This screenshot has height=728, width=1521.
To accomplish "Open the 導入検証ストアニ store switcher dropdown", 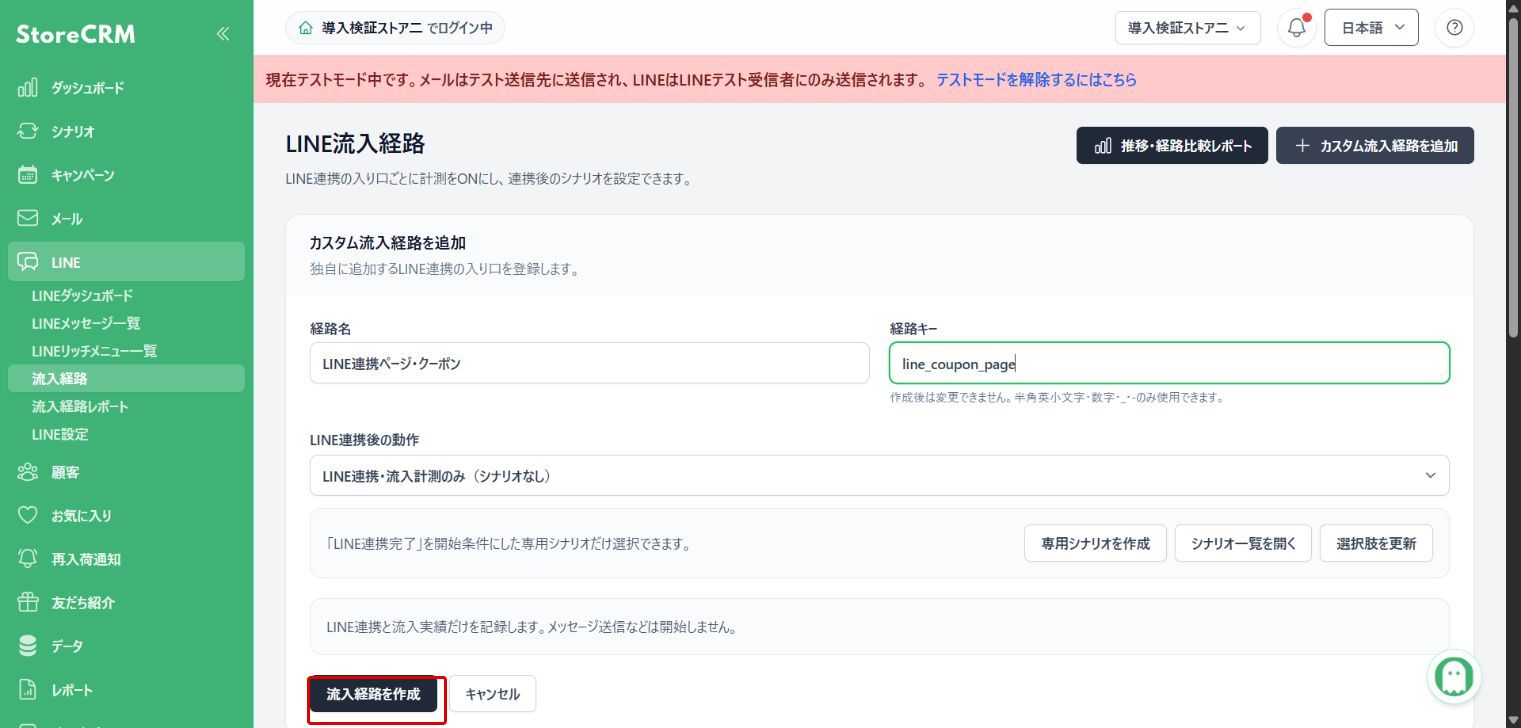I will tap(1188, 28).
